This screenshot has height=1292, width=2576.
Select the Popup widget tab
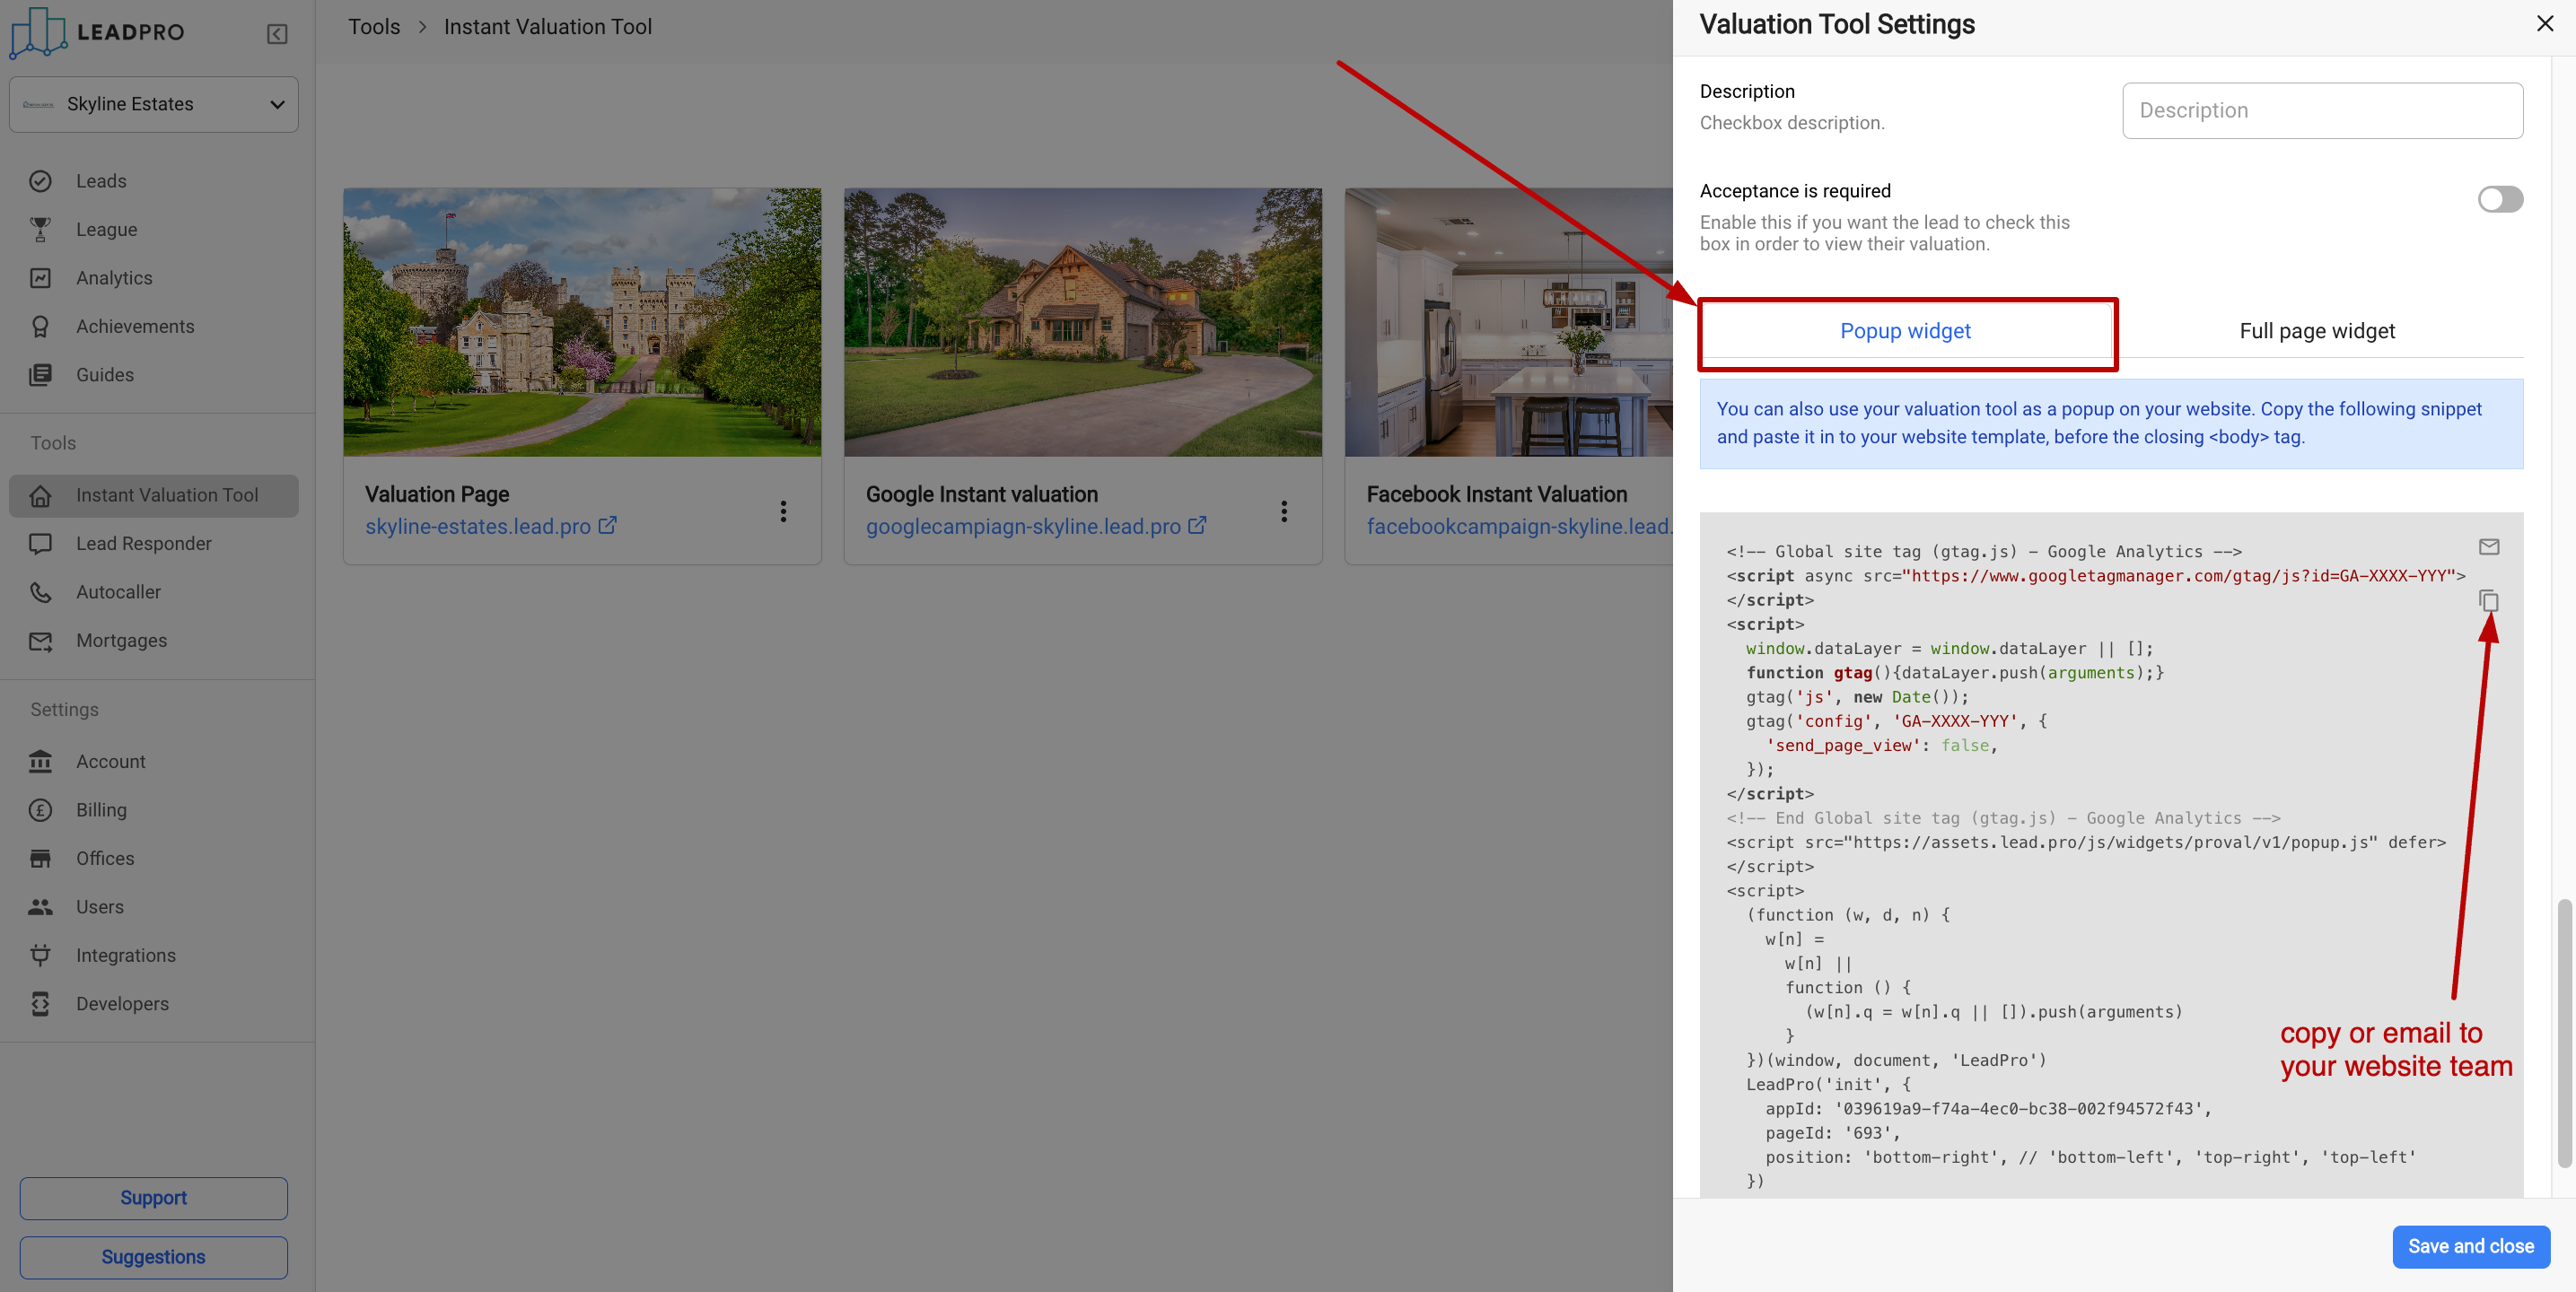(x=1905, y=331)
